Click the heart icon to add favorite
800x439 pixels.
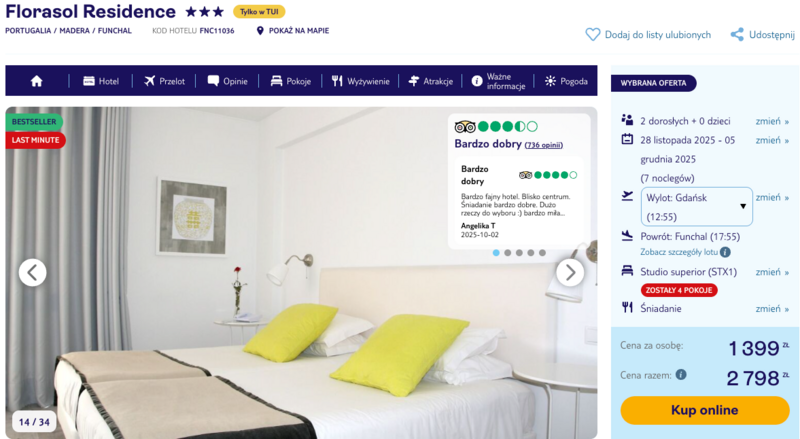click(x=592, y=35)
